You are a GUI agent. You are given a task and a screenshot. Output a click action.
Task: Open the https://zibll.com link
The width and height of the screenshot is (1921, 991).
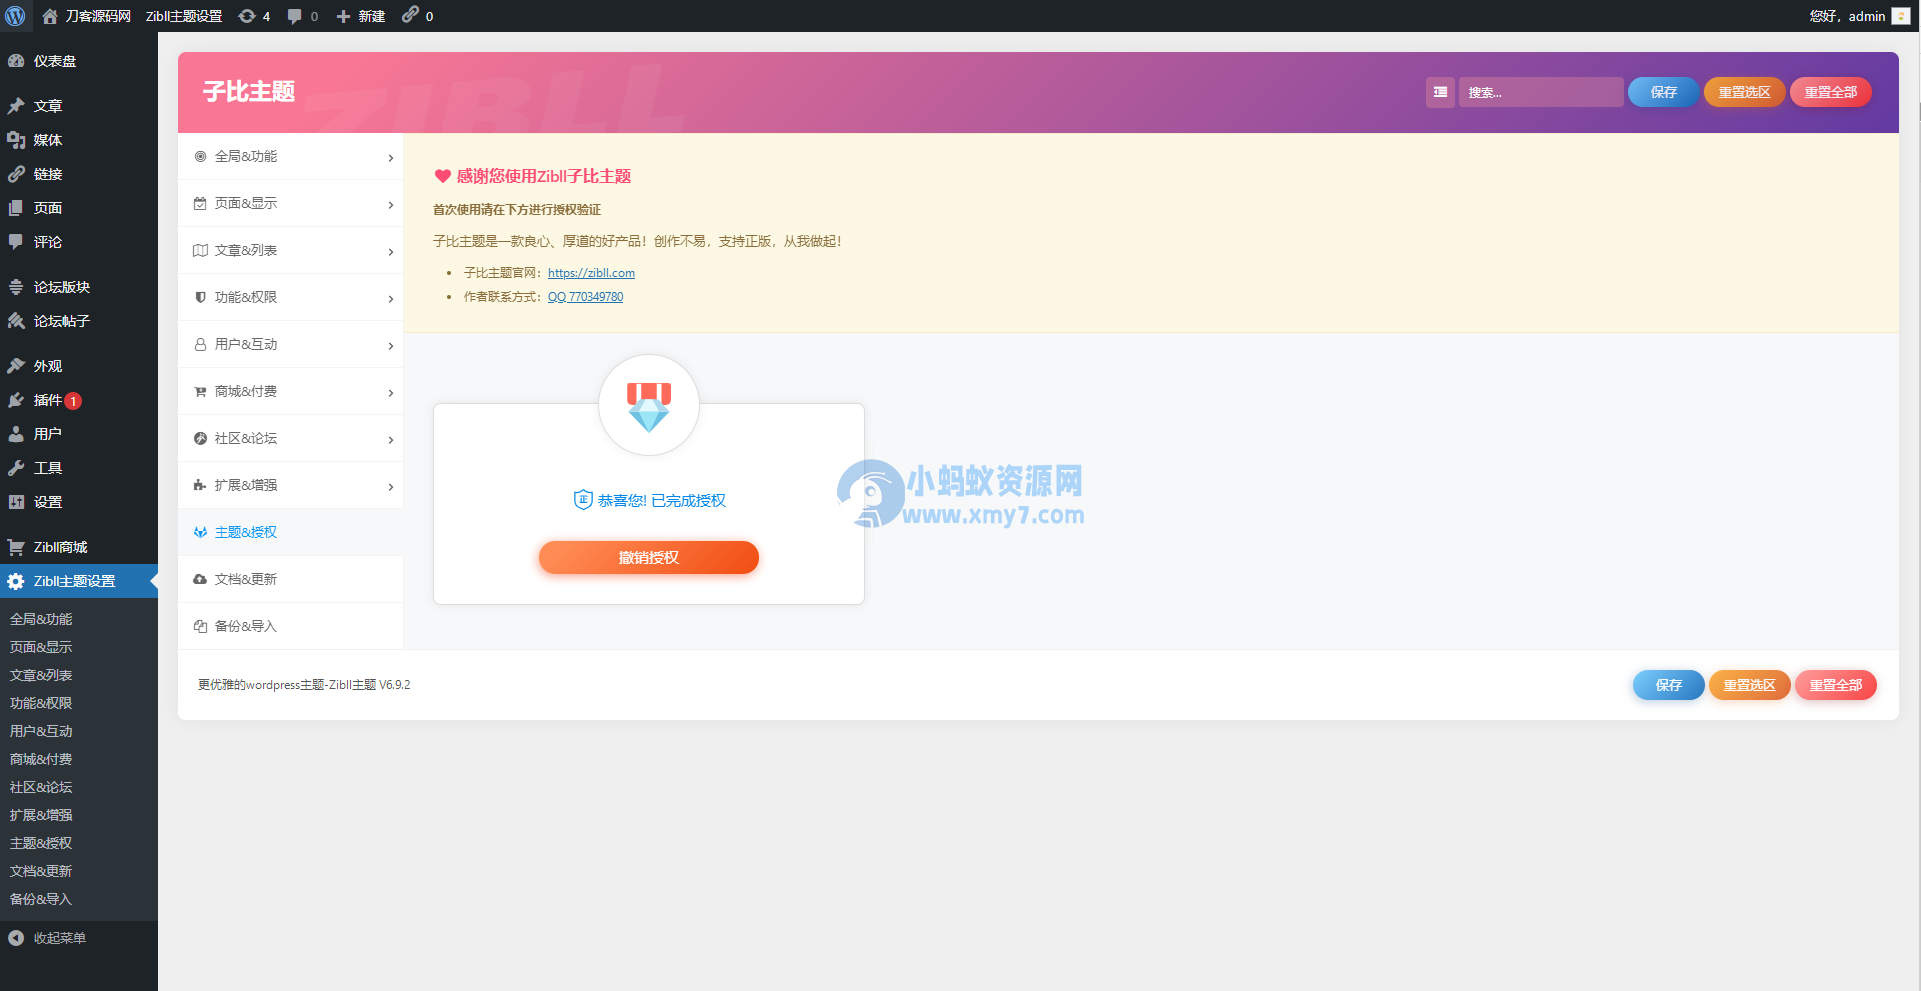point(591,273)
